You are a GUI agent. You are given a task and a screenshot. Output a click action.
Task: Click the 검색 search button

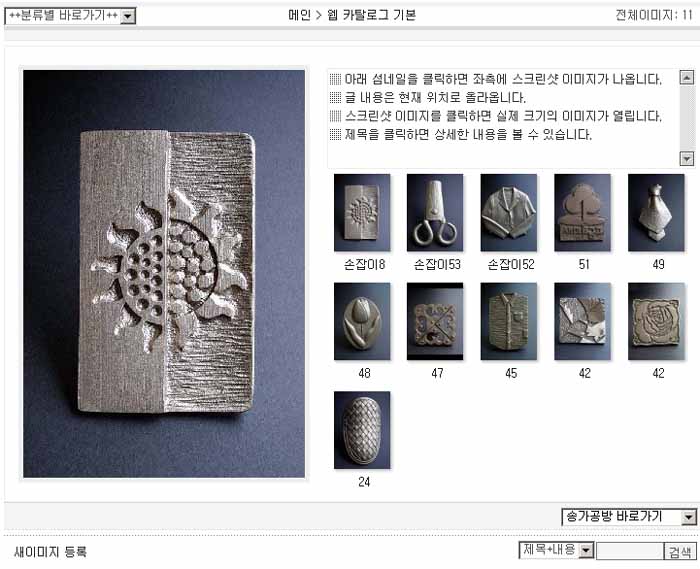pyautogui.click(x=680, y=552)
